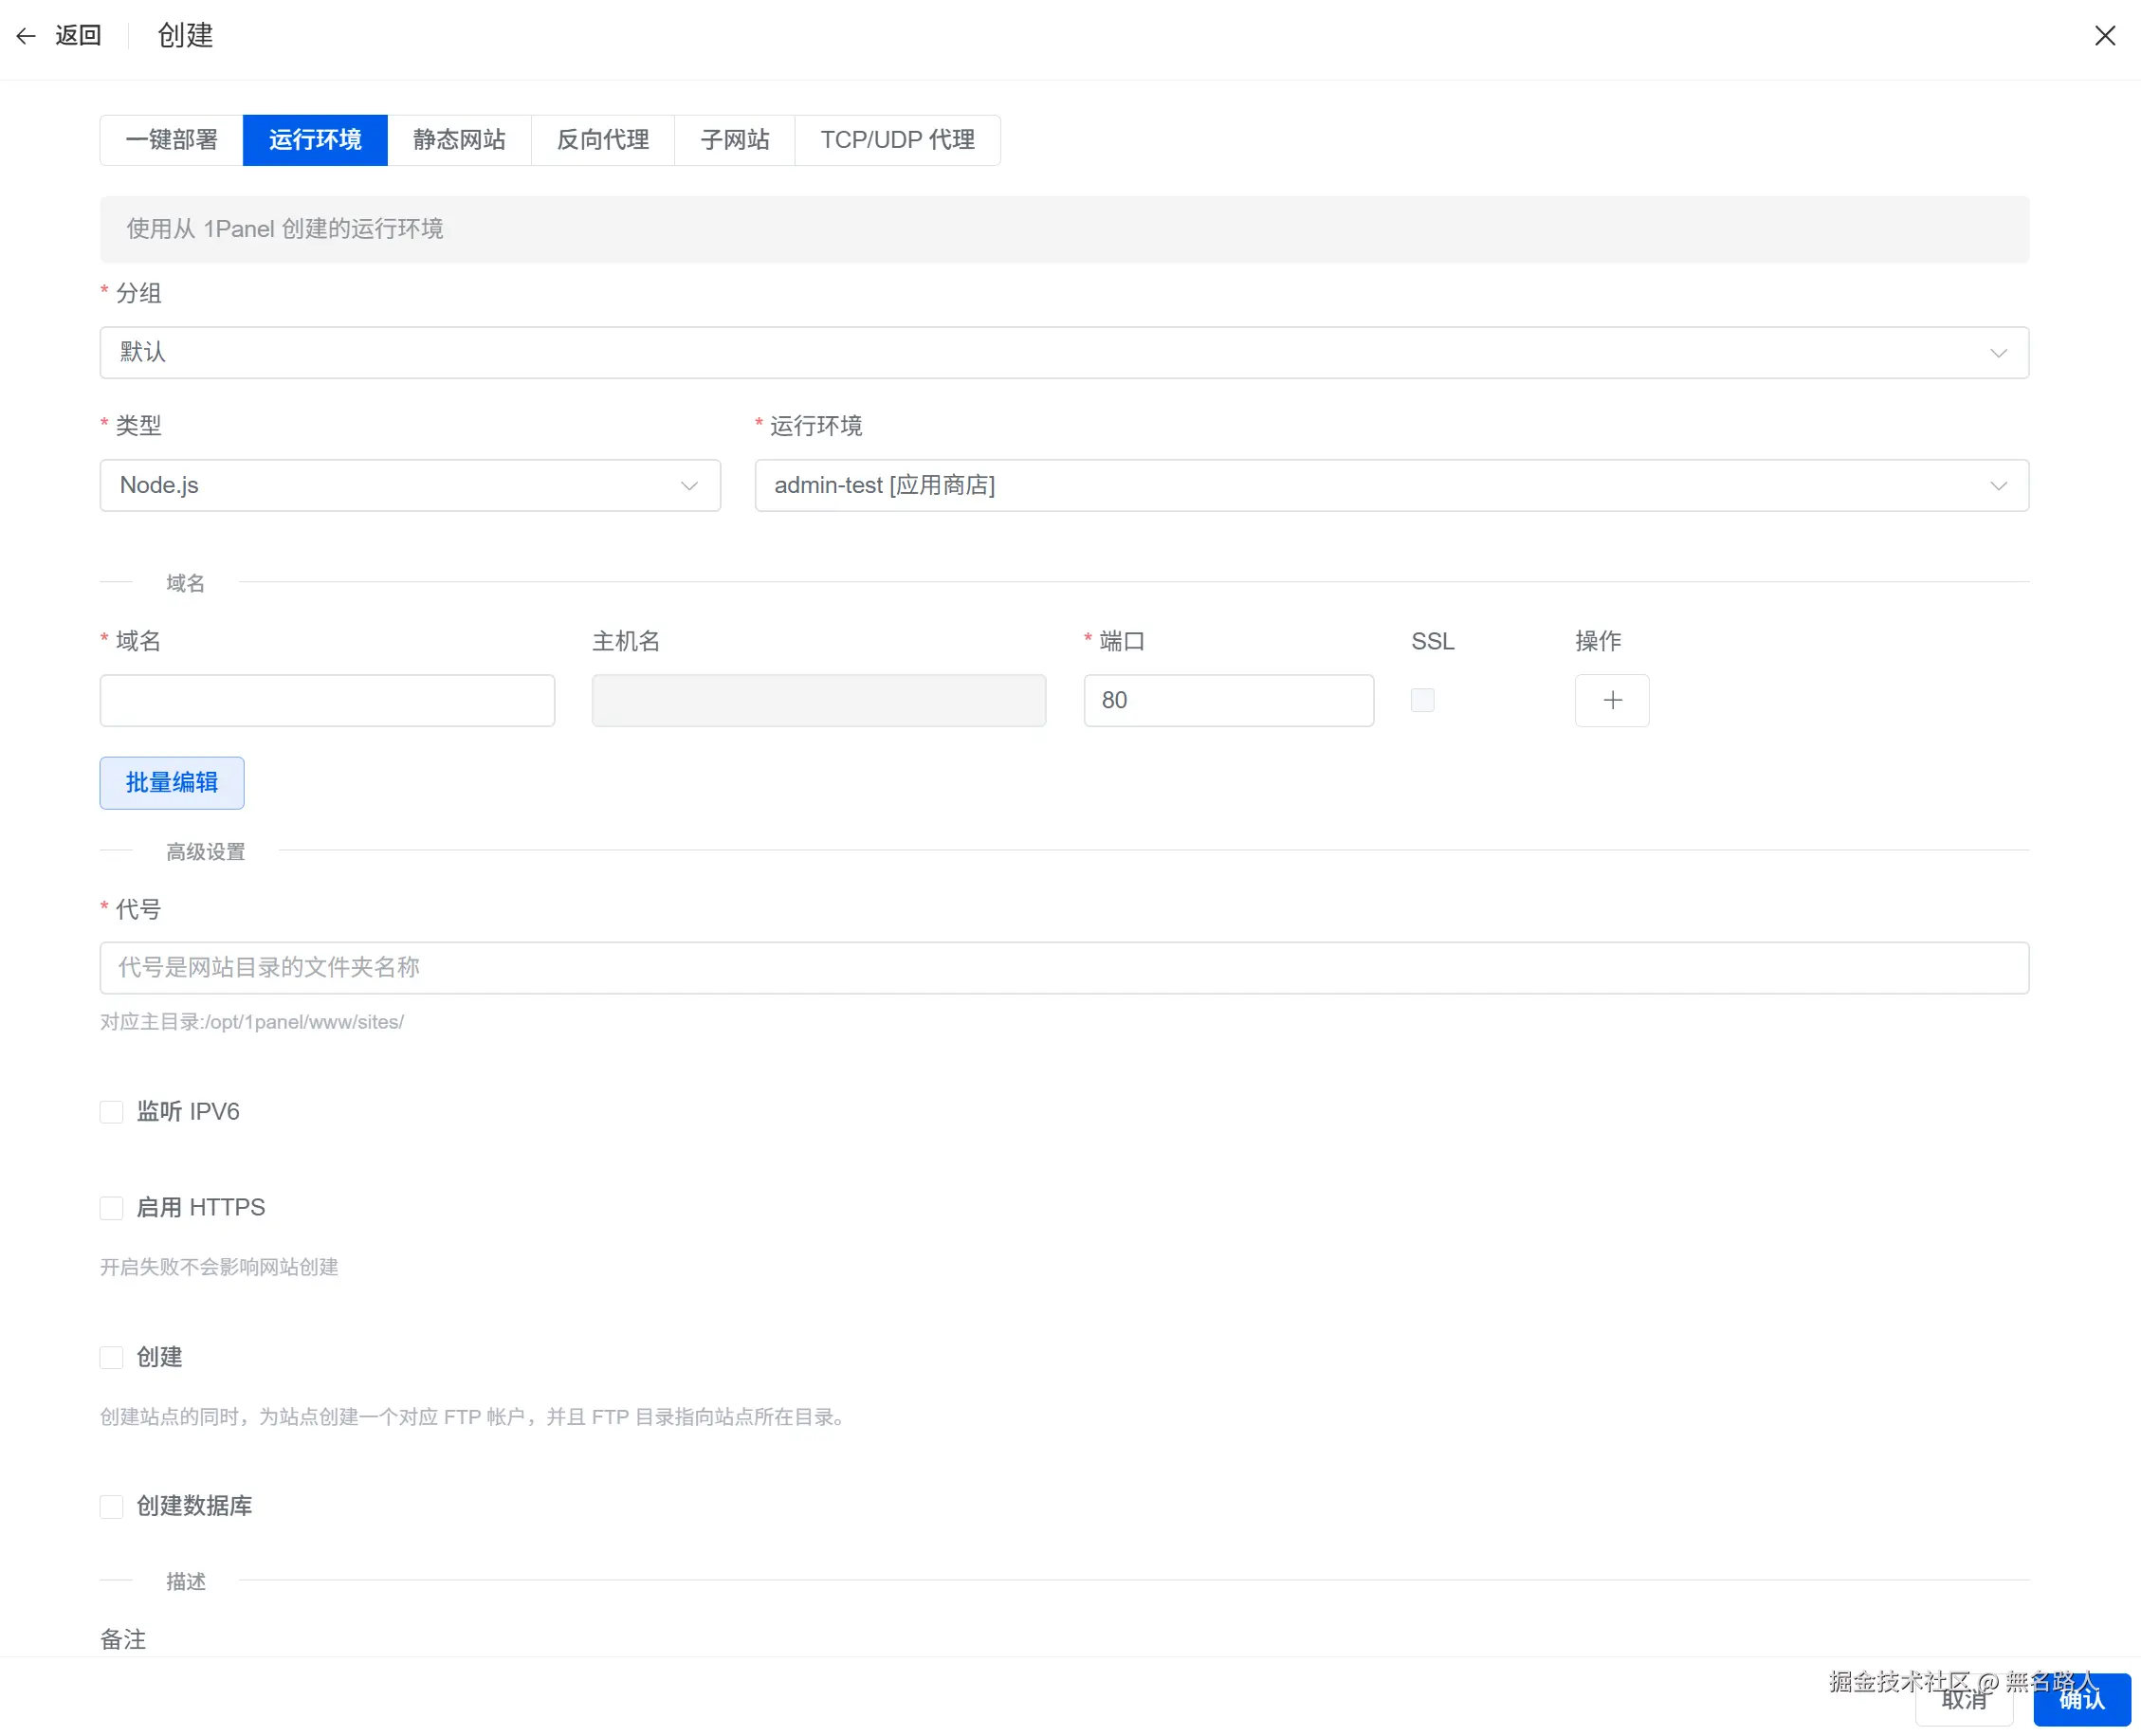2141x1736 pixels.
Task: Click into the 域名 input field
Action: coord(327,700)
